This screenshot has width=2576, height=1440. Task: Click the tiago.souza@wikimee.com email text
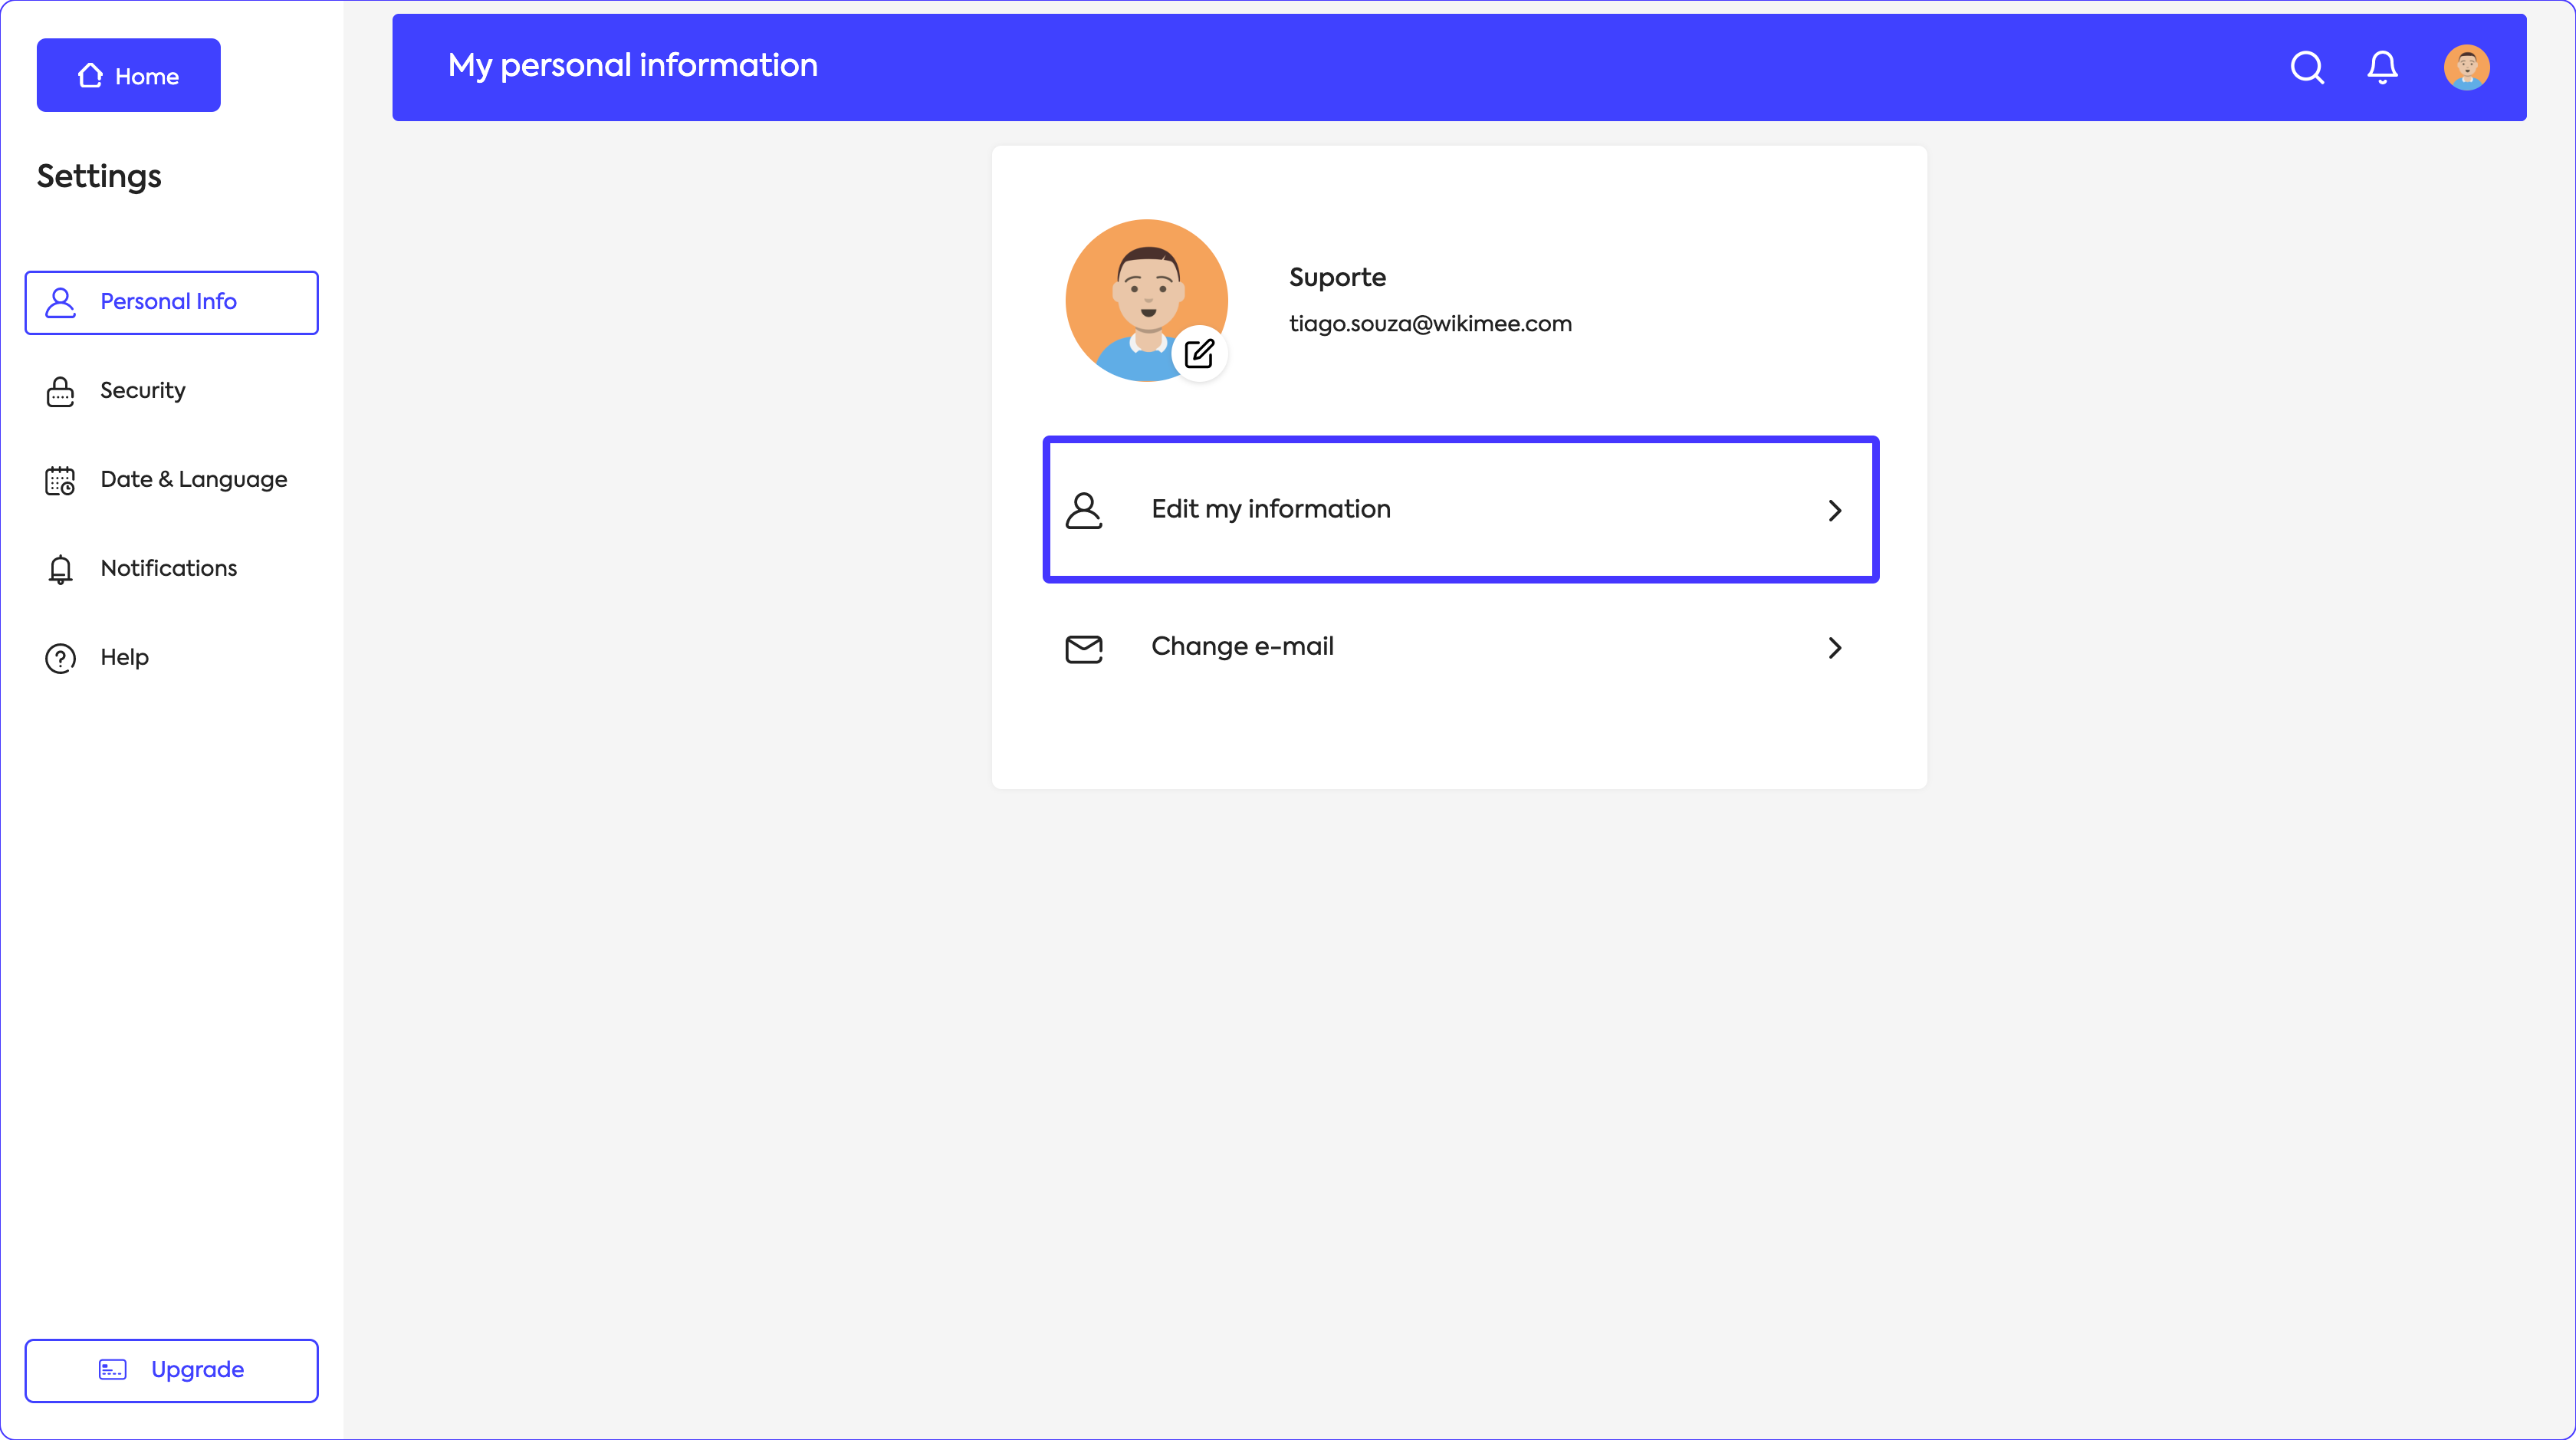tap(1430, 324)
